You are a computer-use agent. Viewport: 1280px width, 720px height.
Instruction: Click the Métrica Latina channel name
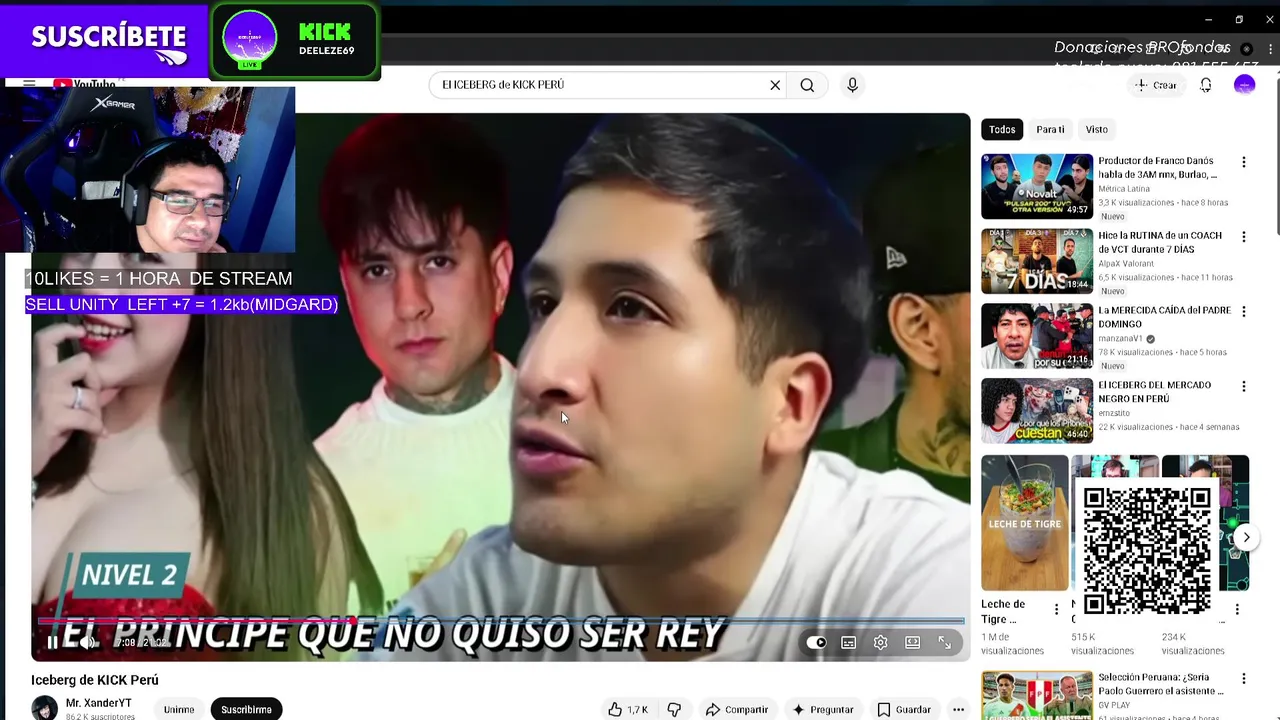1124,188
